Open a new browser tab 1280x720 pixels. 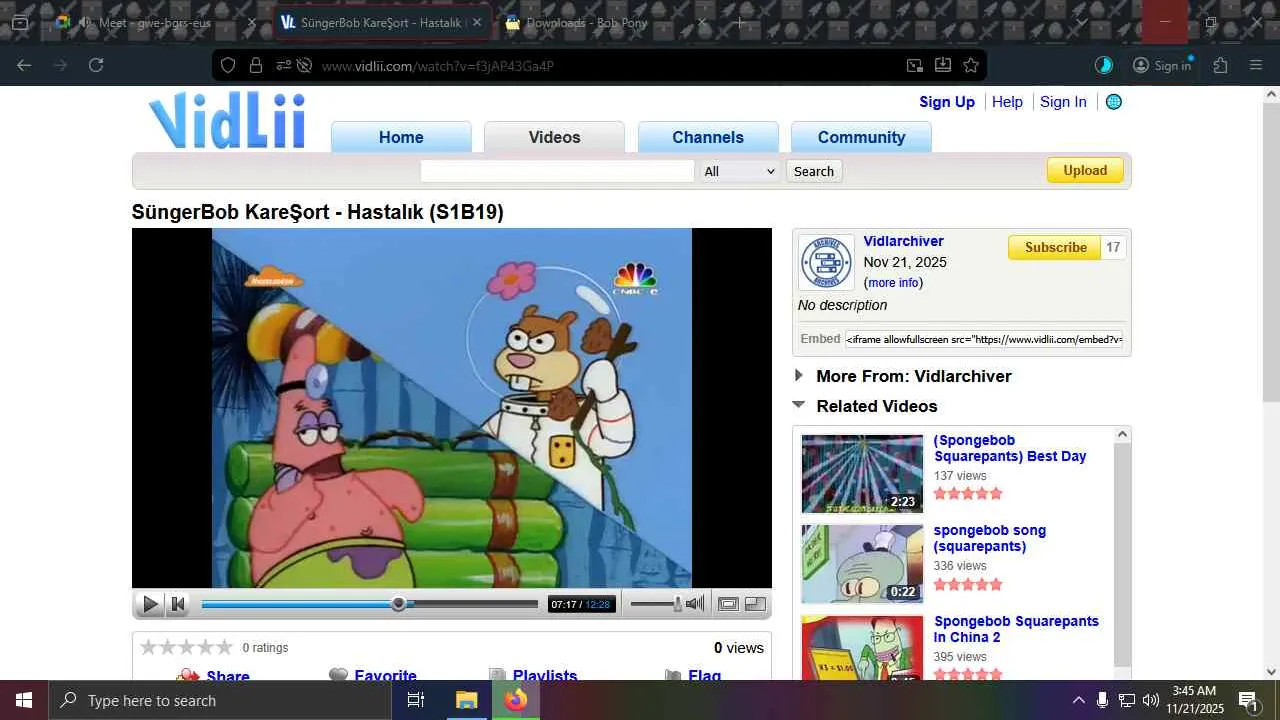740,22
